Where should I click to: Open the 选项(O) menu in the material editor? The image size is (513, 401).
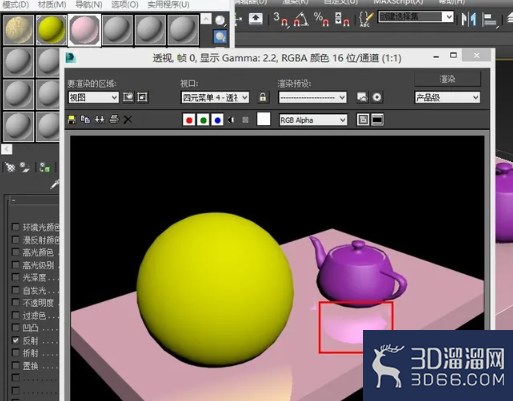(x=125, y=5)
